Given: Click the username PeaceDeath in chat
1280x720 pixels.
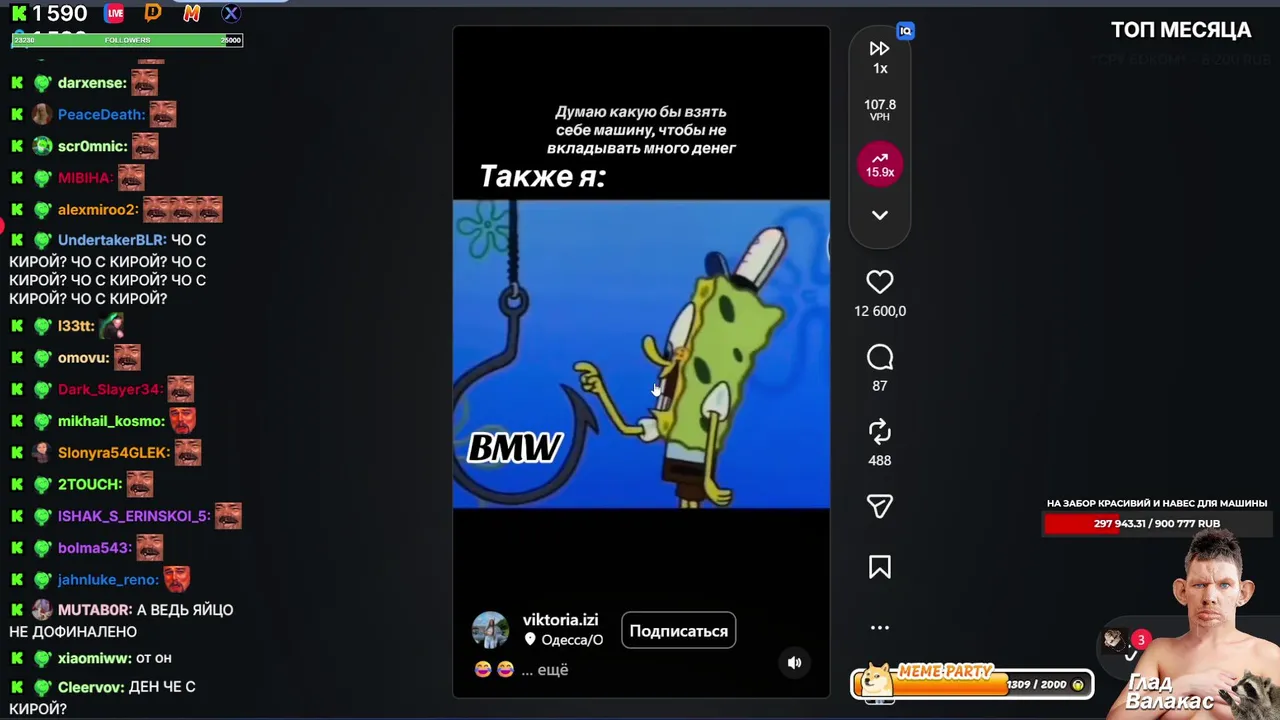Looking at the screenshot, I should (101, 115).
